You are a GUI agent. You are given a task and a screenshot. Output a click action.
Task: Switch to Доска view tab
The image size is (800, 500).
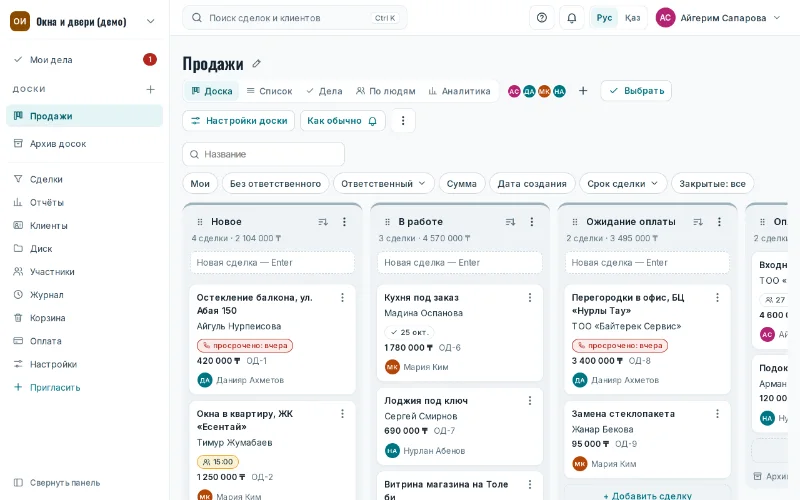point(212,91)
